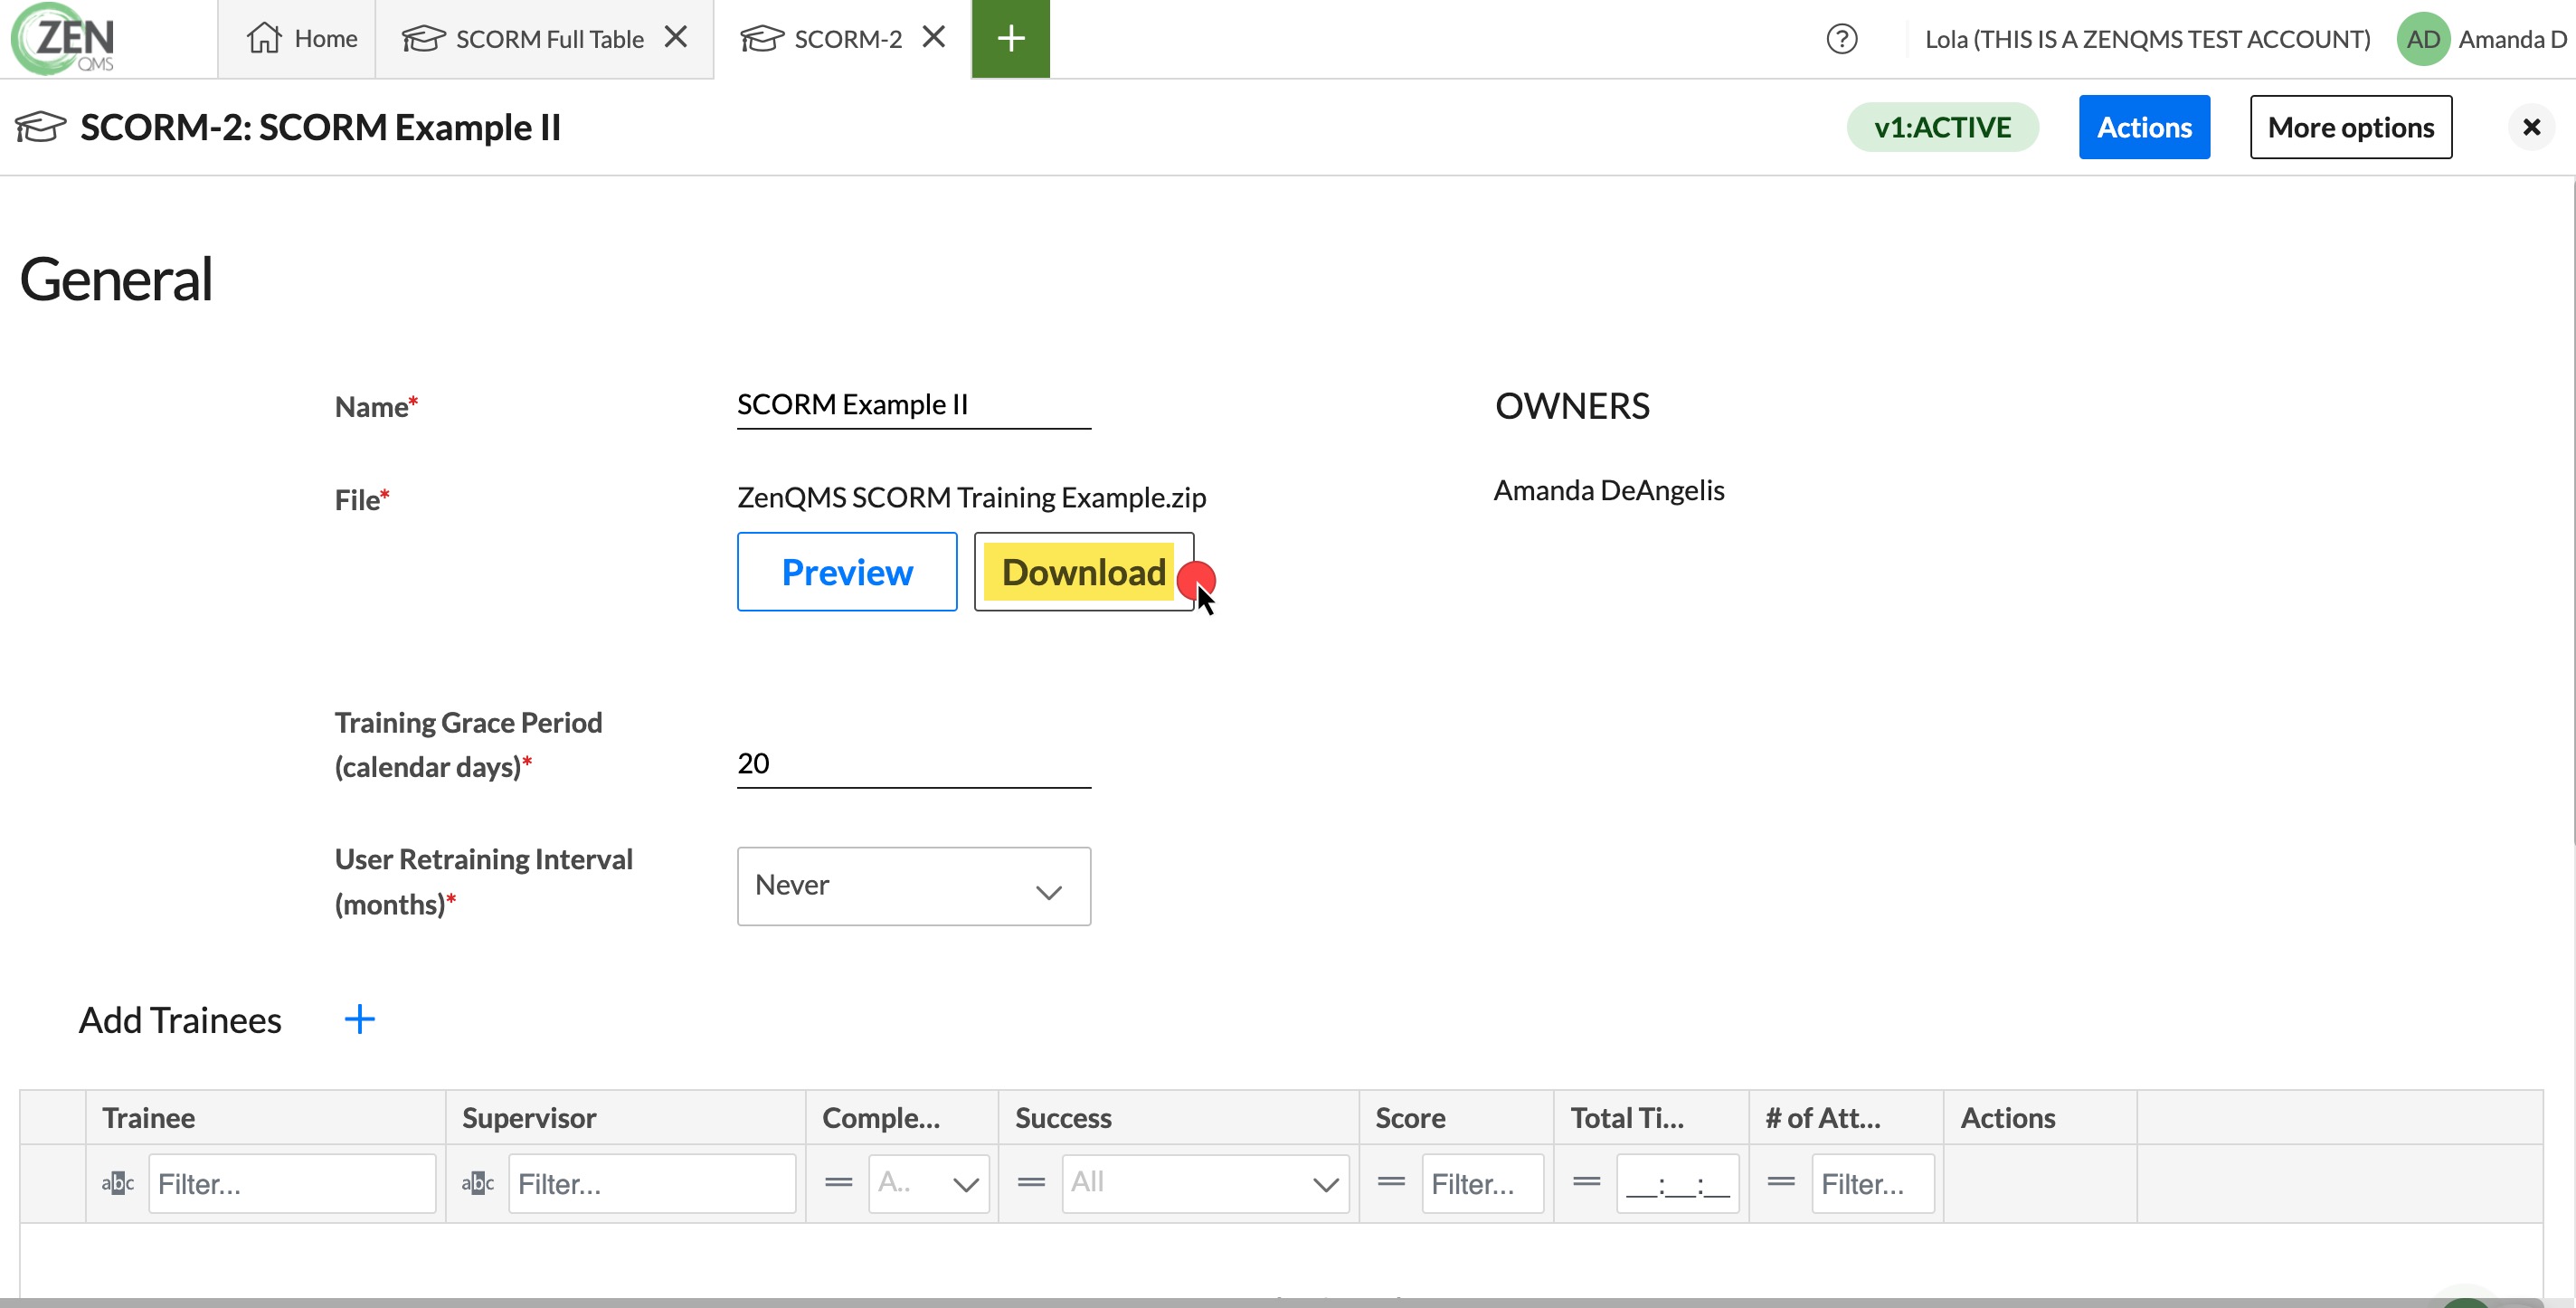Switch to the Home tab

point(301,39)
